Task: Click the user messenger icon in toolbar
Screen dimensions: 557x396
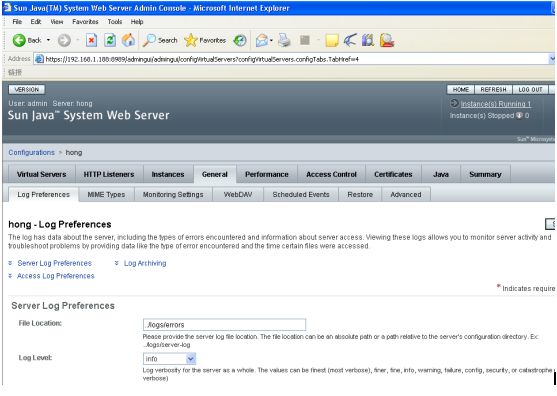Action: pyautogui.click(x=387, y=40)
